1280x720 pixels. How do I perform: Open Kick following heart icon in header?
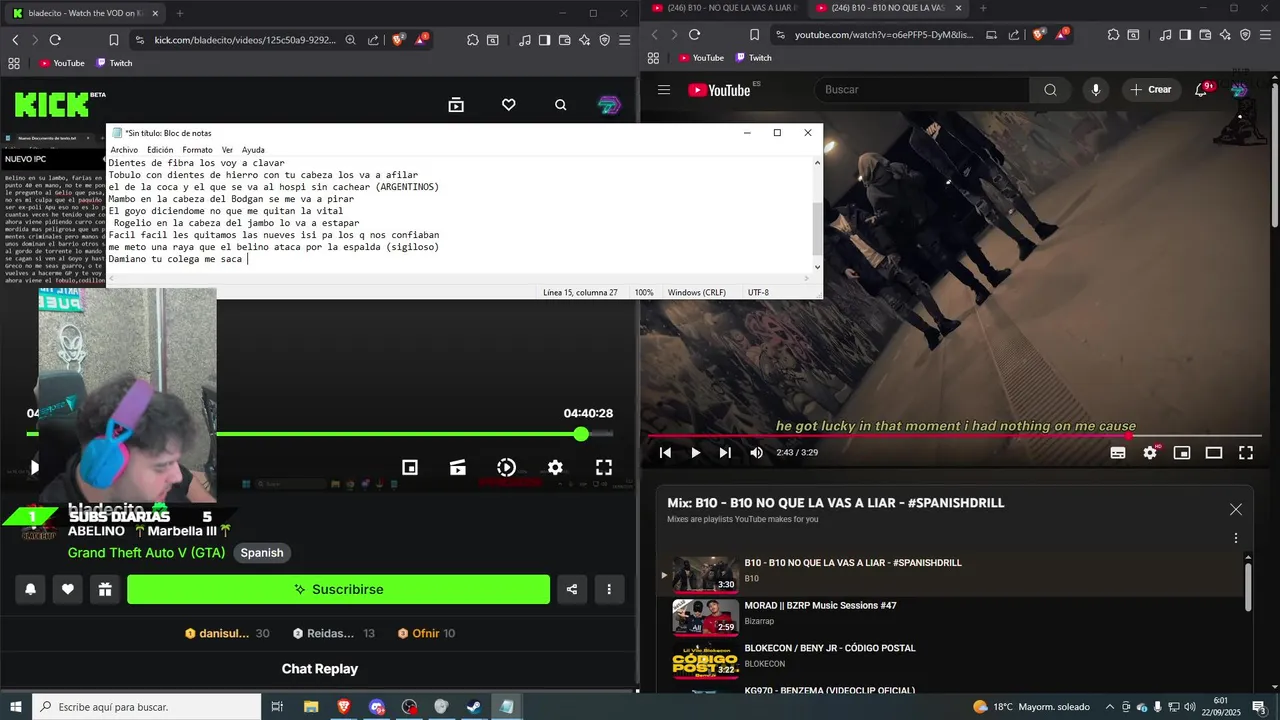pos(508,105)
